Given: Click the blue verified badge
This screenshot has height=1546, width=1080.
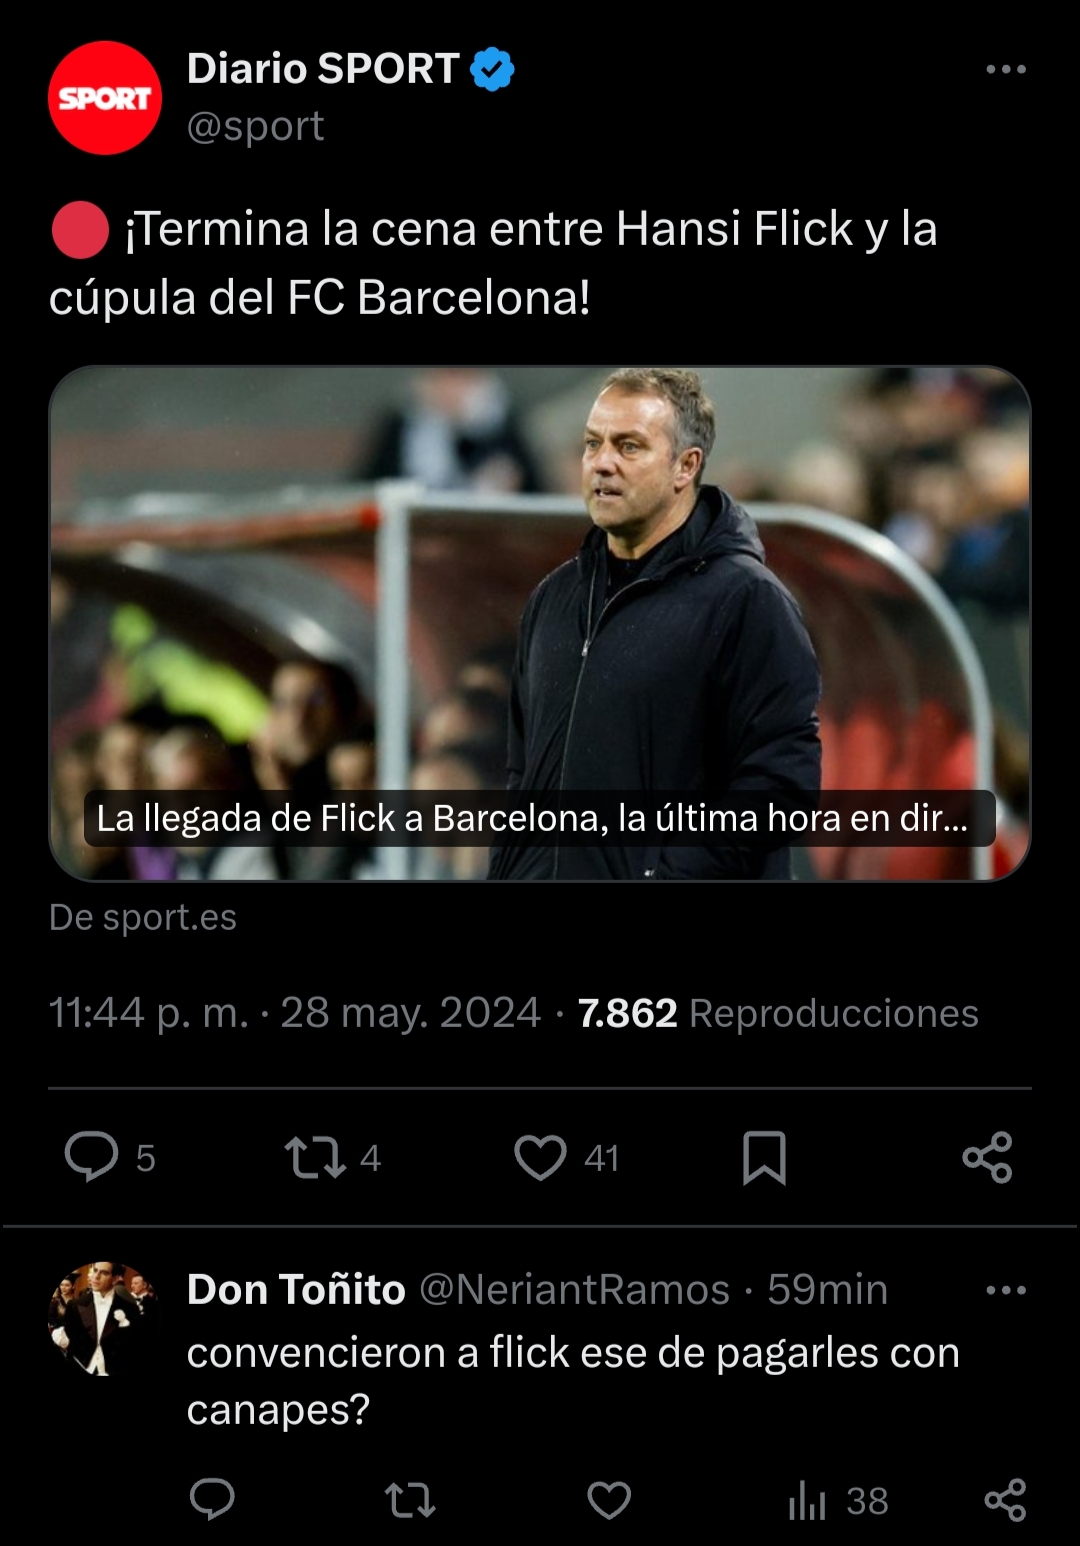Looking at the screenshot, I should (x=492, y=69).
